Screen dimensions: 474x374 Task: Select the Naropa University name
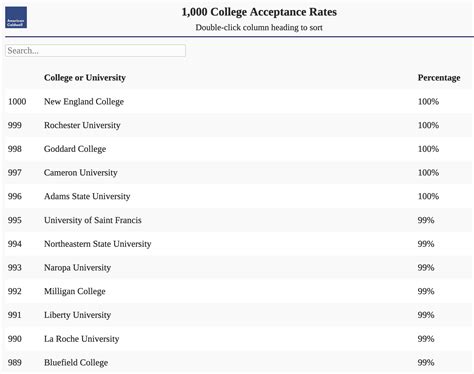(x=77, y=267)
